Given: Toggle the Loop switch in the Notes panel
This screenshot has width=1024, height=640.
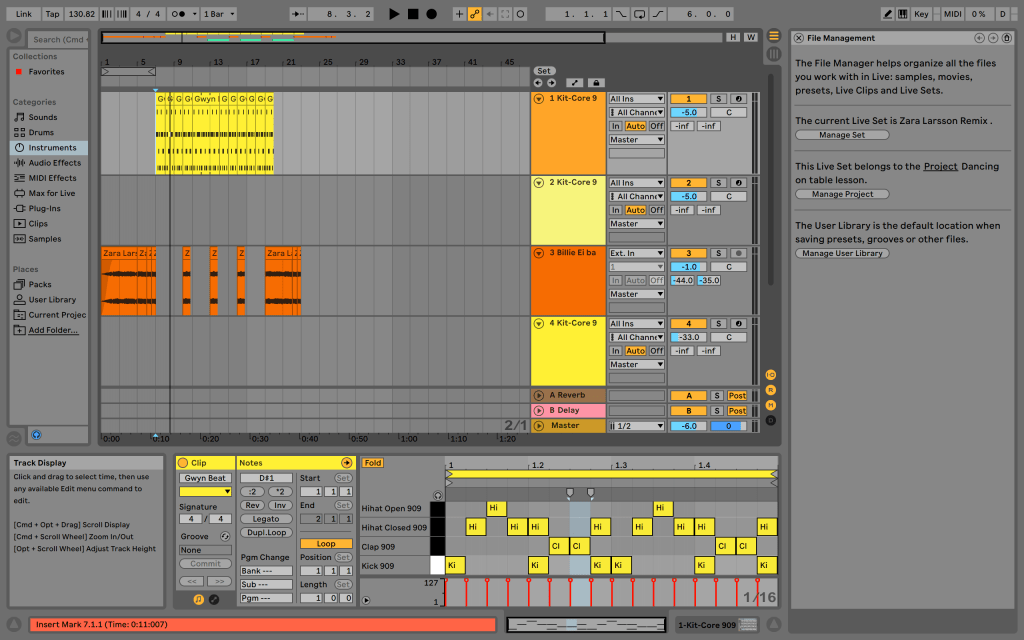Looking at the screenshot, I should (326, 544).
